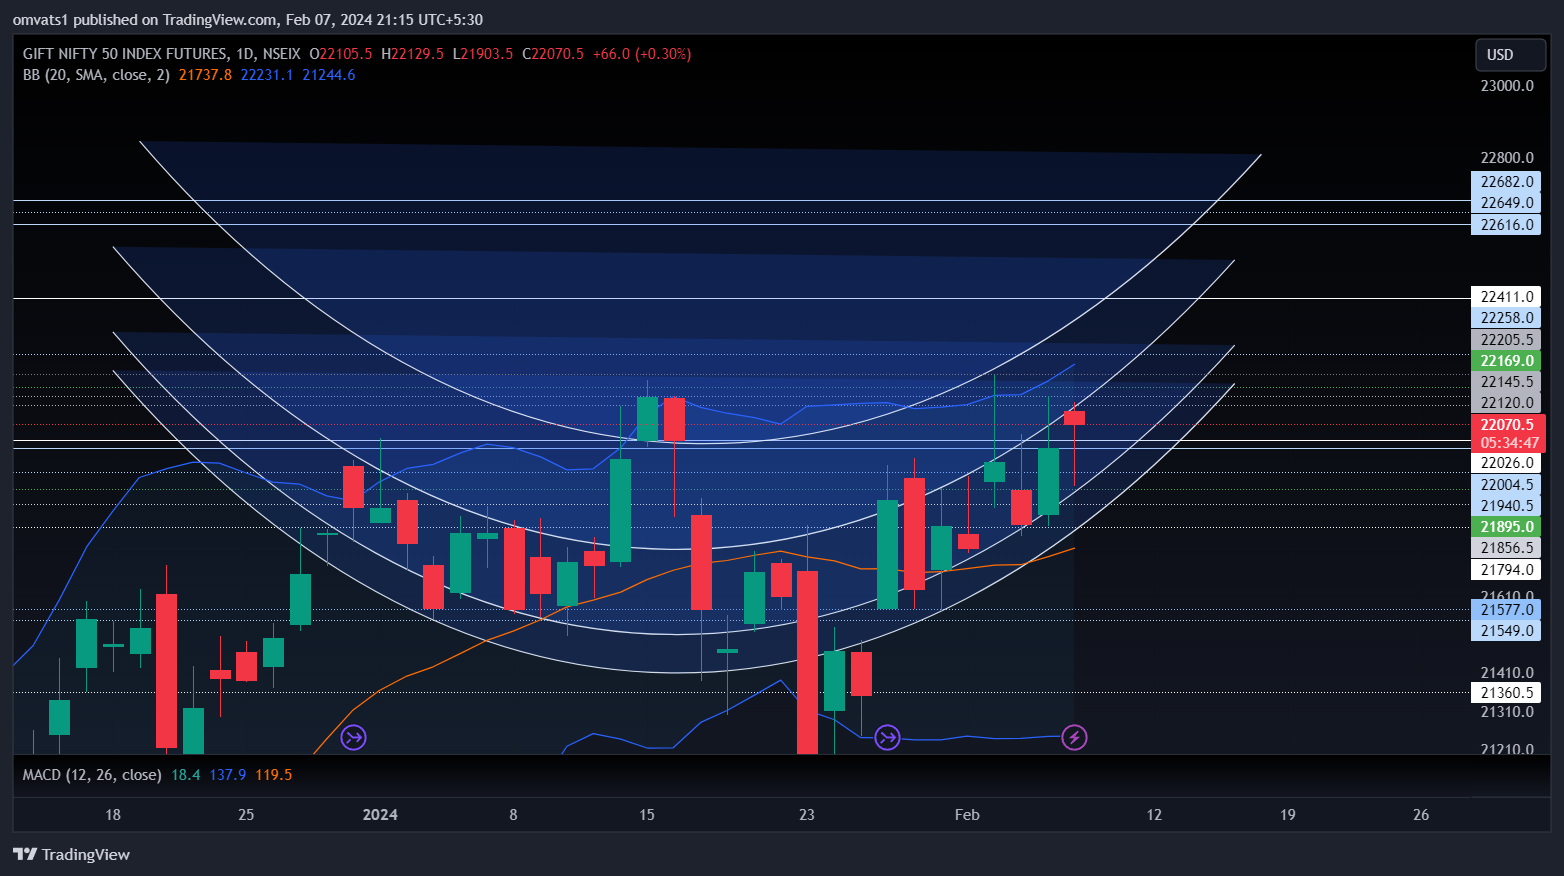1564x876 pixels.
Task: Click the 8 date on the time axis
Action: (x=514, y=815)
